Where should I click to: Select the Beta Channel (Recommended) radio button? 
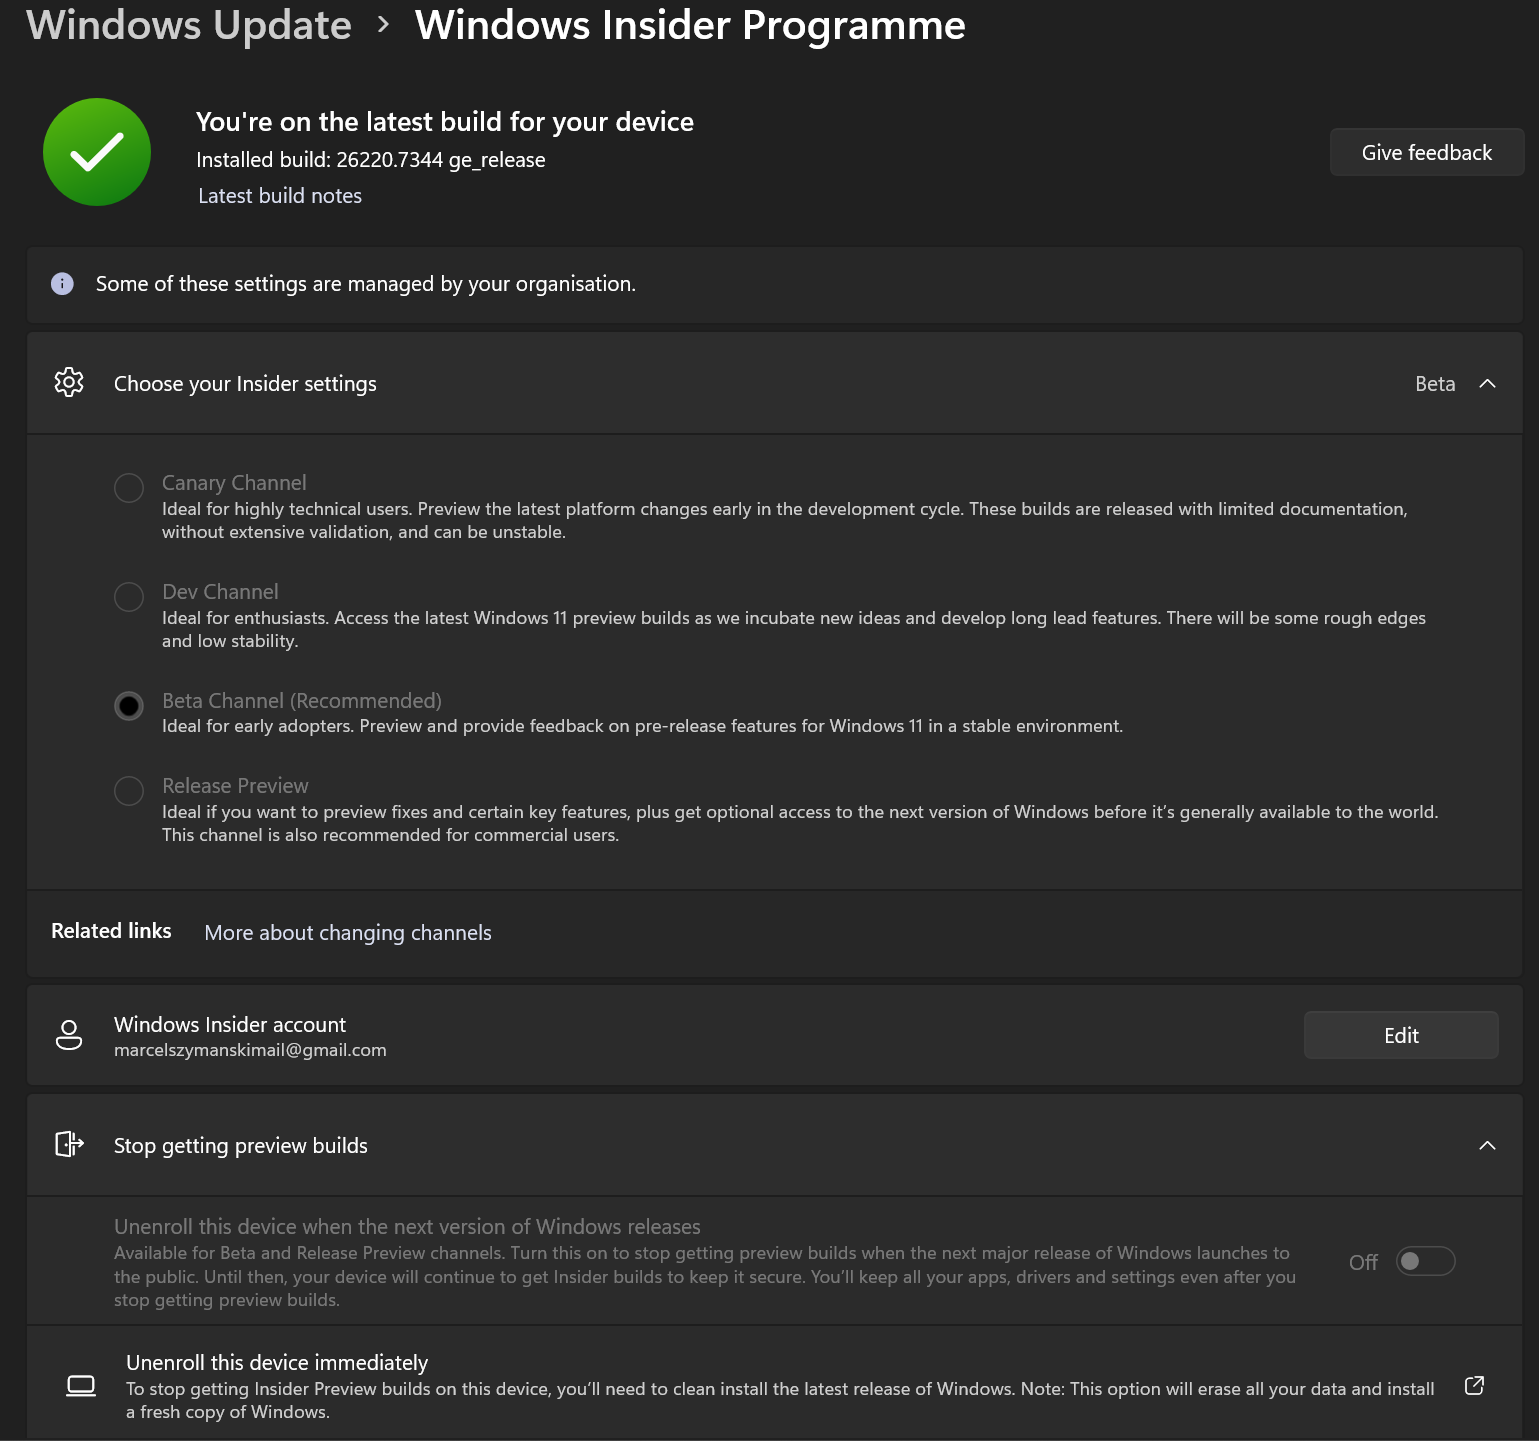[129, 706]
